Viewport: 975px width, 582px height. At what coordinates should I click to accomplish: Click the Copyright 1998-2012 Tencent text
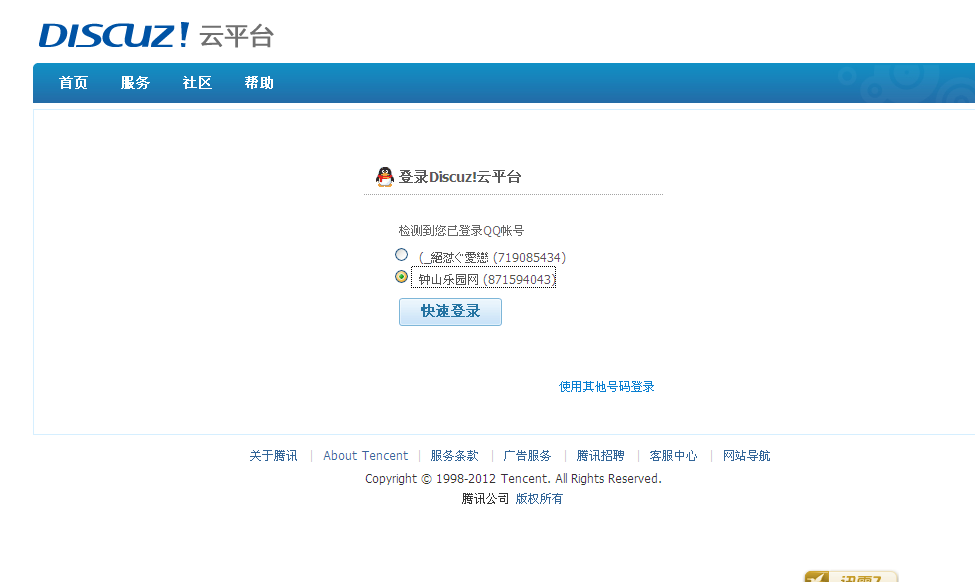click(x=513, y=479)
